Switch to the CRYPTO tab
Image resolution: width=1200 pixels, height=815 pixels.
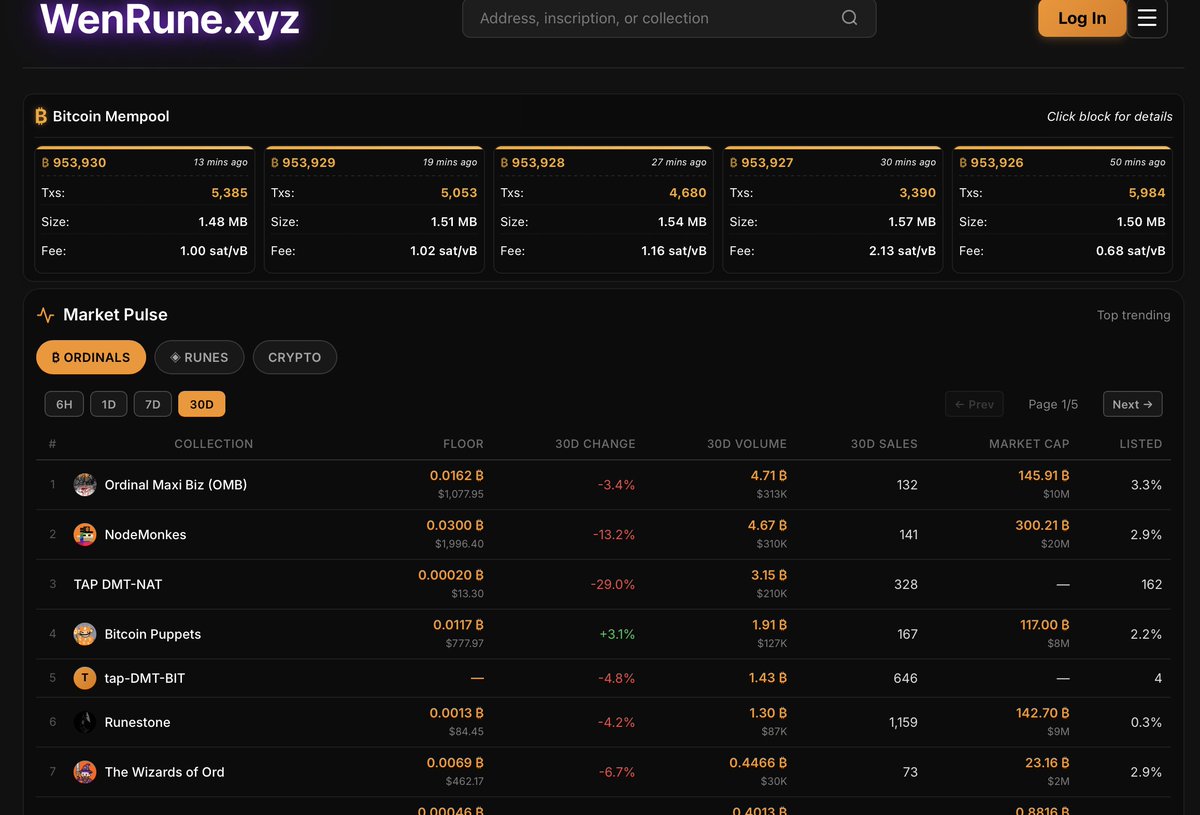[x=295, y=357]
